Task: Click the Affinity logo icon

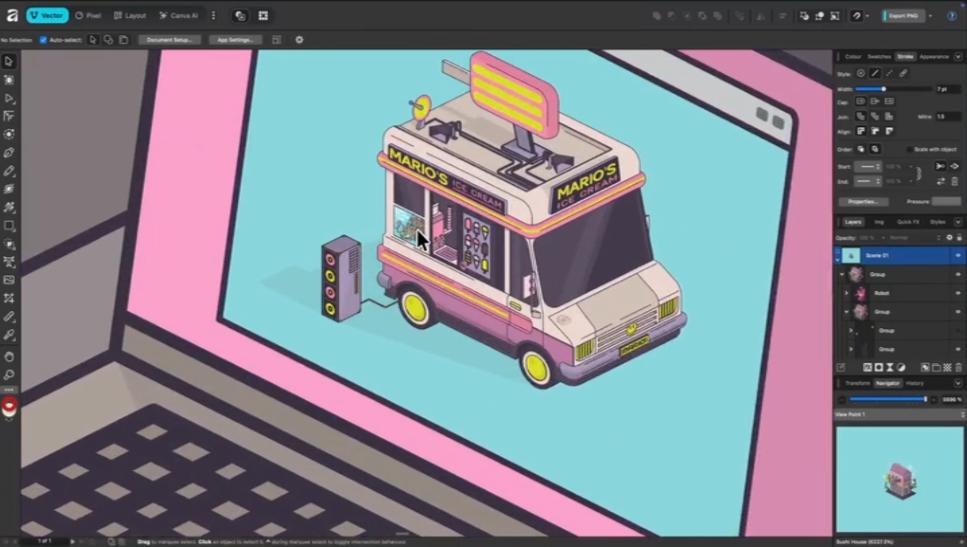Action: (x=11, y=16)
